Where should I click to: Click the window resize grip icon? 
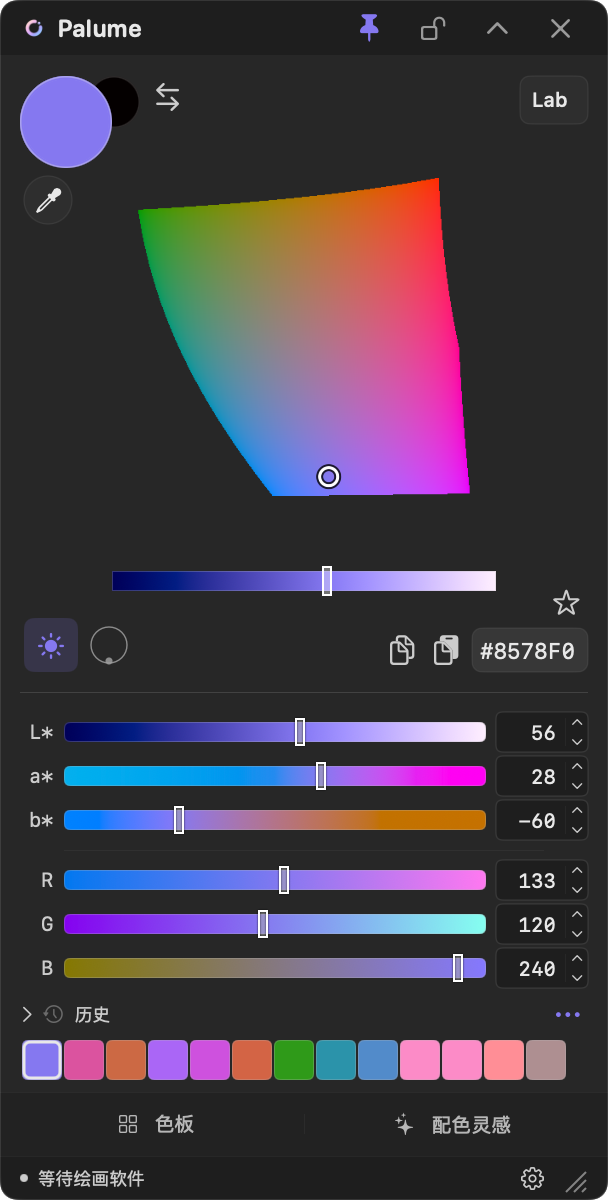pos(577,1180)
